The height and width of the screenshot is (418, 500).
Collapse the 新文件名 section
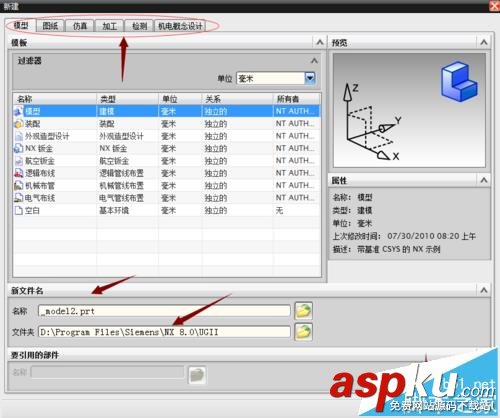click(x=484, y=290)
